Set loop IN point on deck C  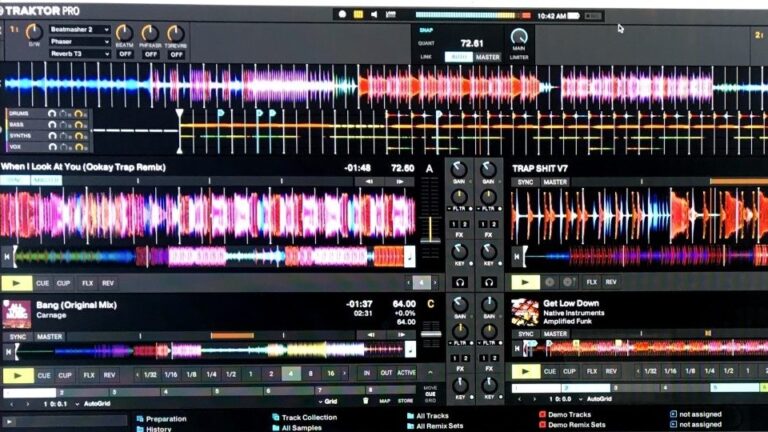tap(366, 373)
